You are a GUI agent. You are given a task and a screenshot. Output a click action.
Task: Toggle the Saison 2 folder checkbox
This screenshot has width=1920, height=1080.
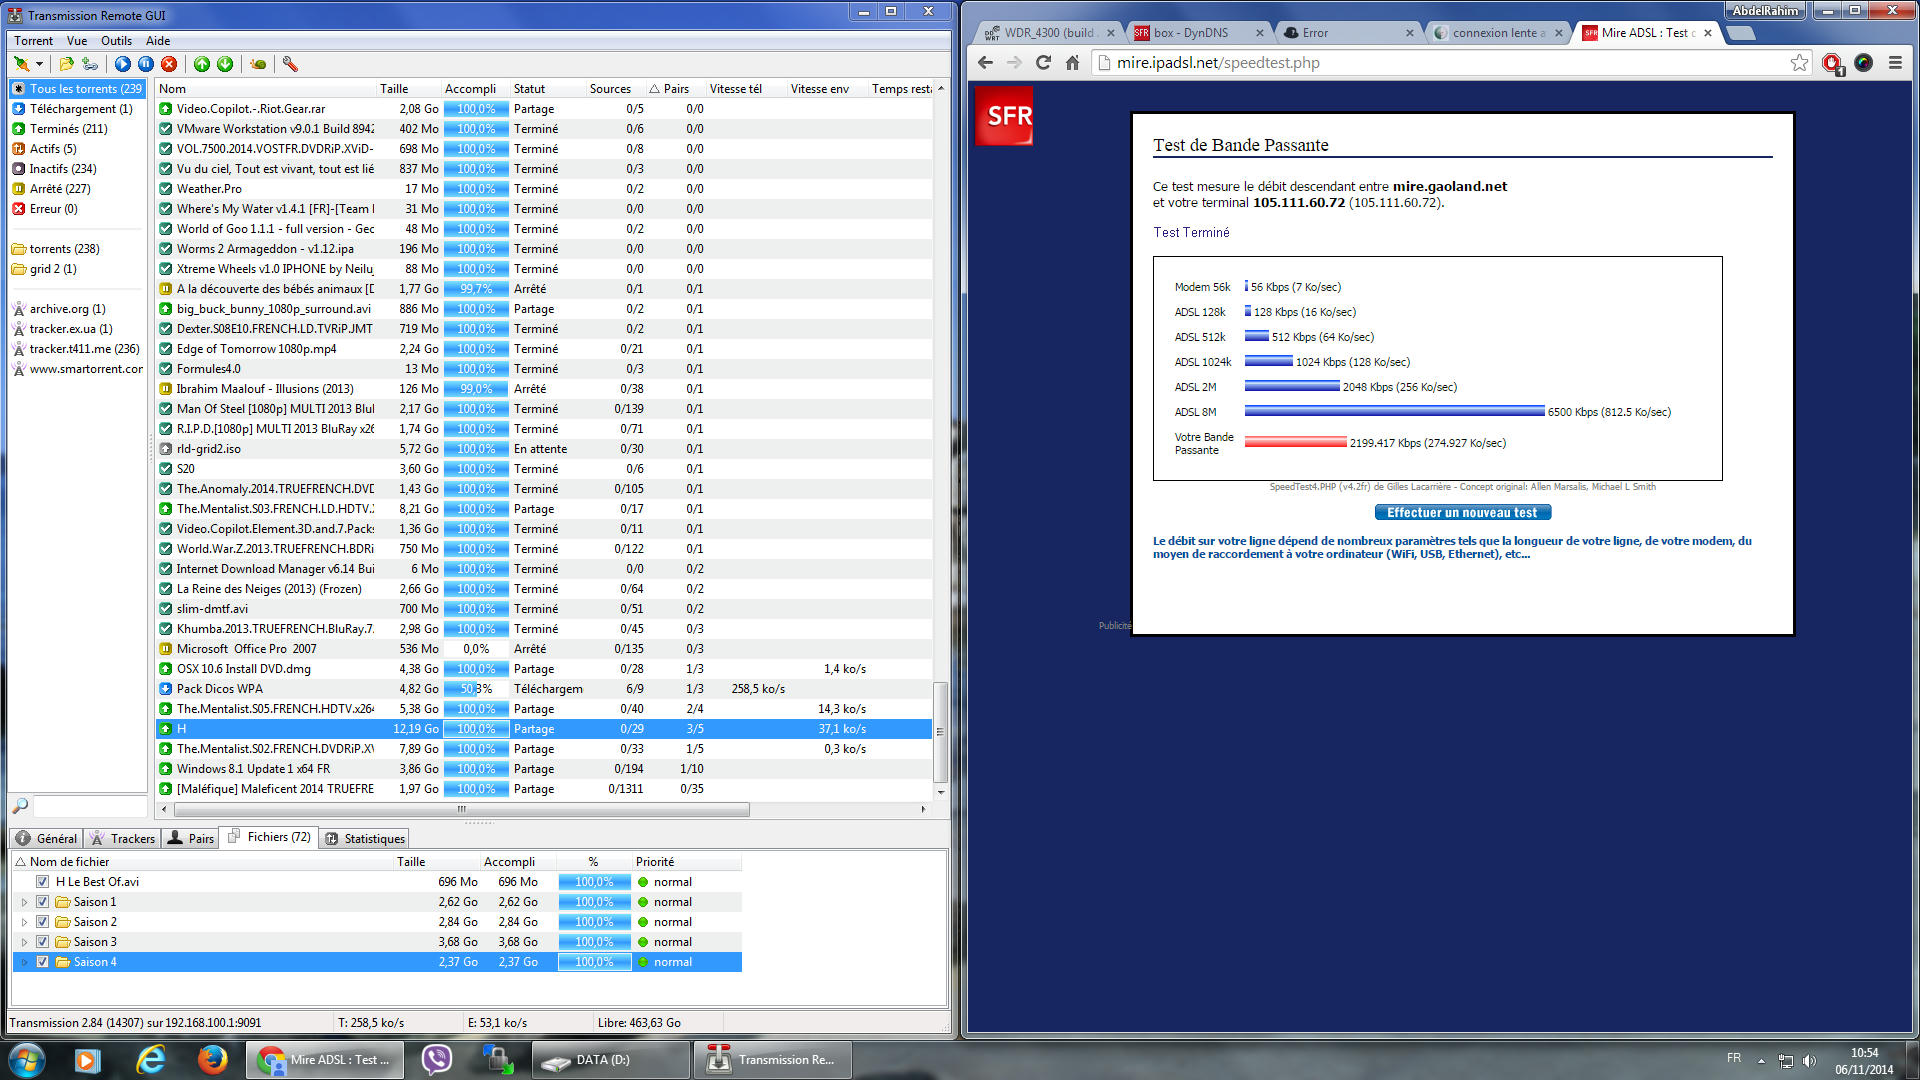tap(42, 922)
